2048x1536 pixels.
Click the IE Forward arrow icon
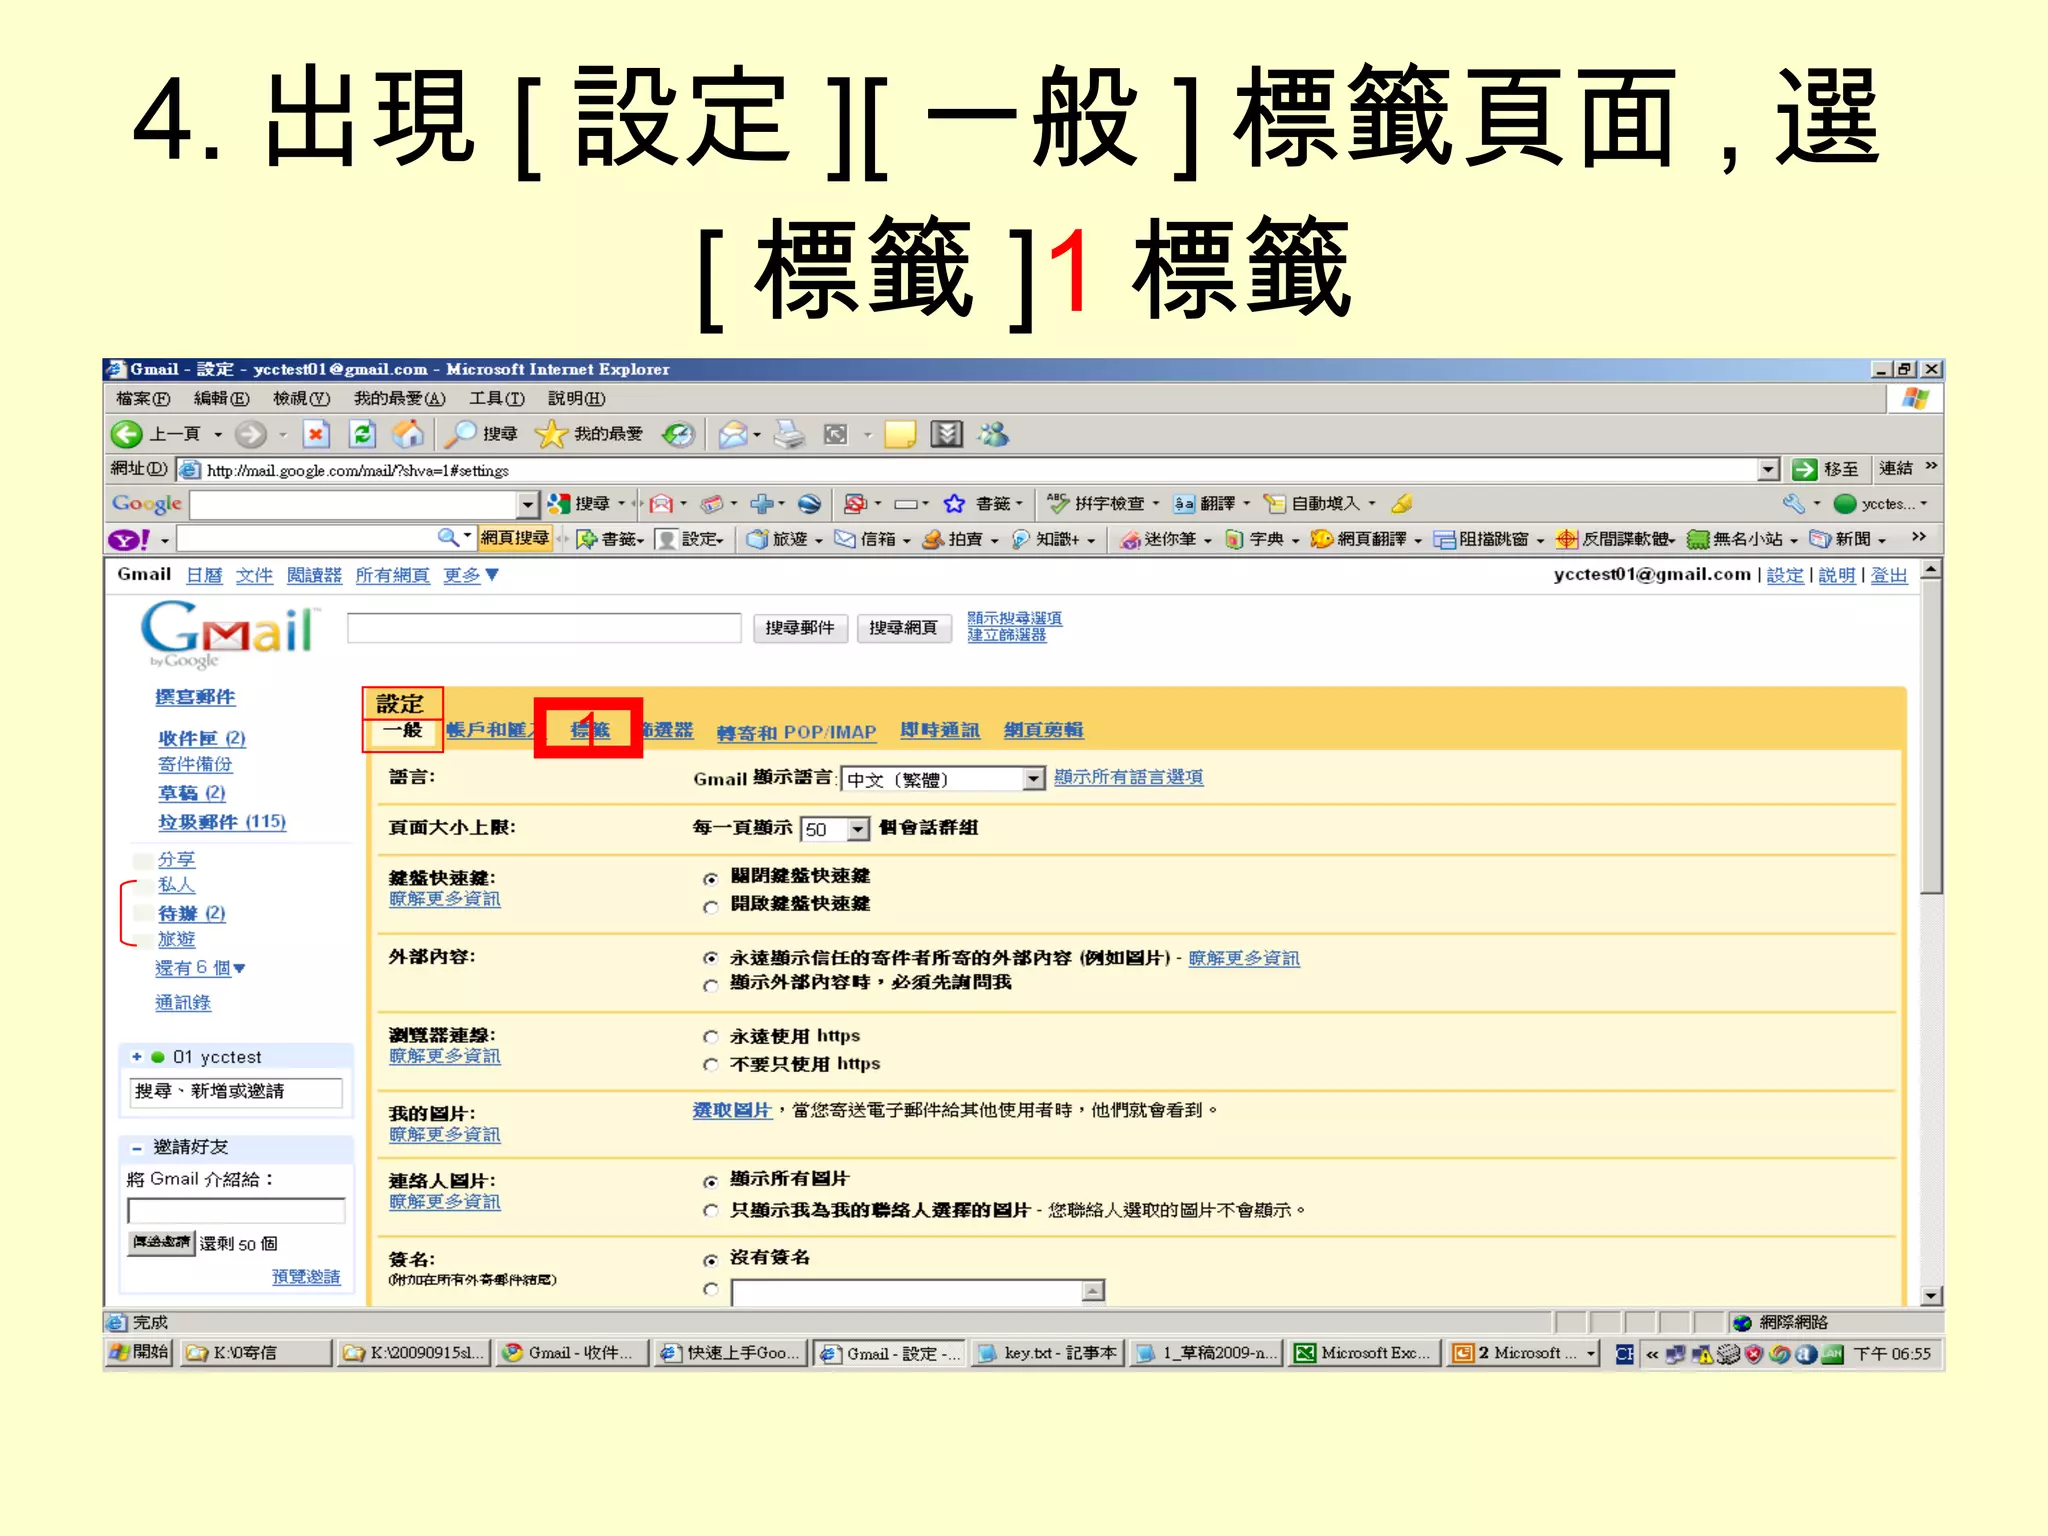[x=250, y=434]
